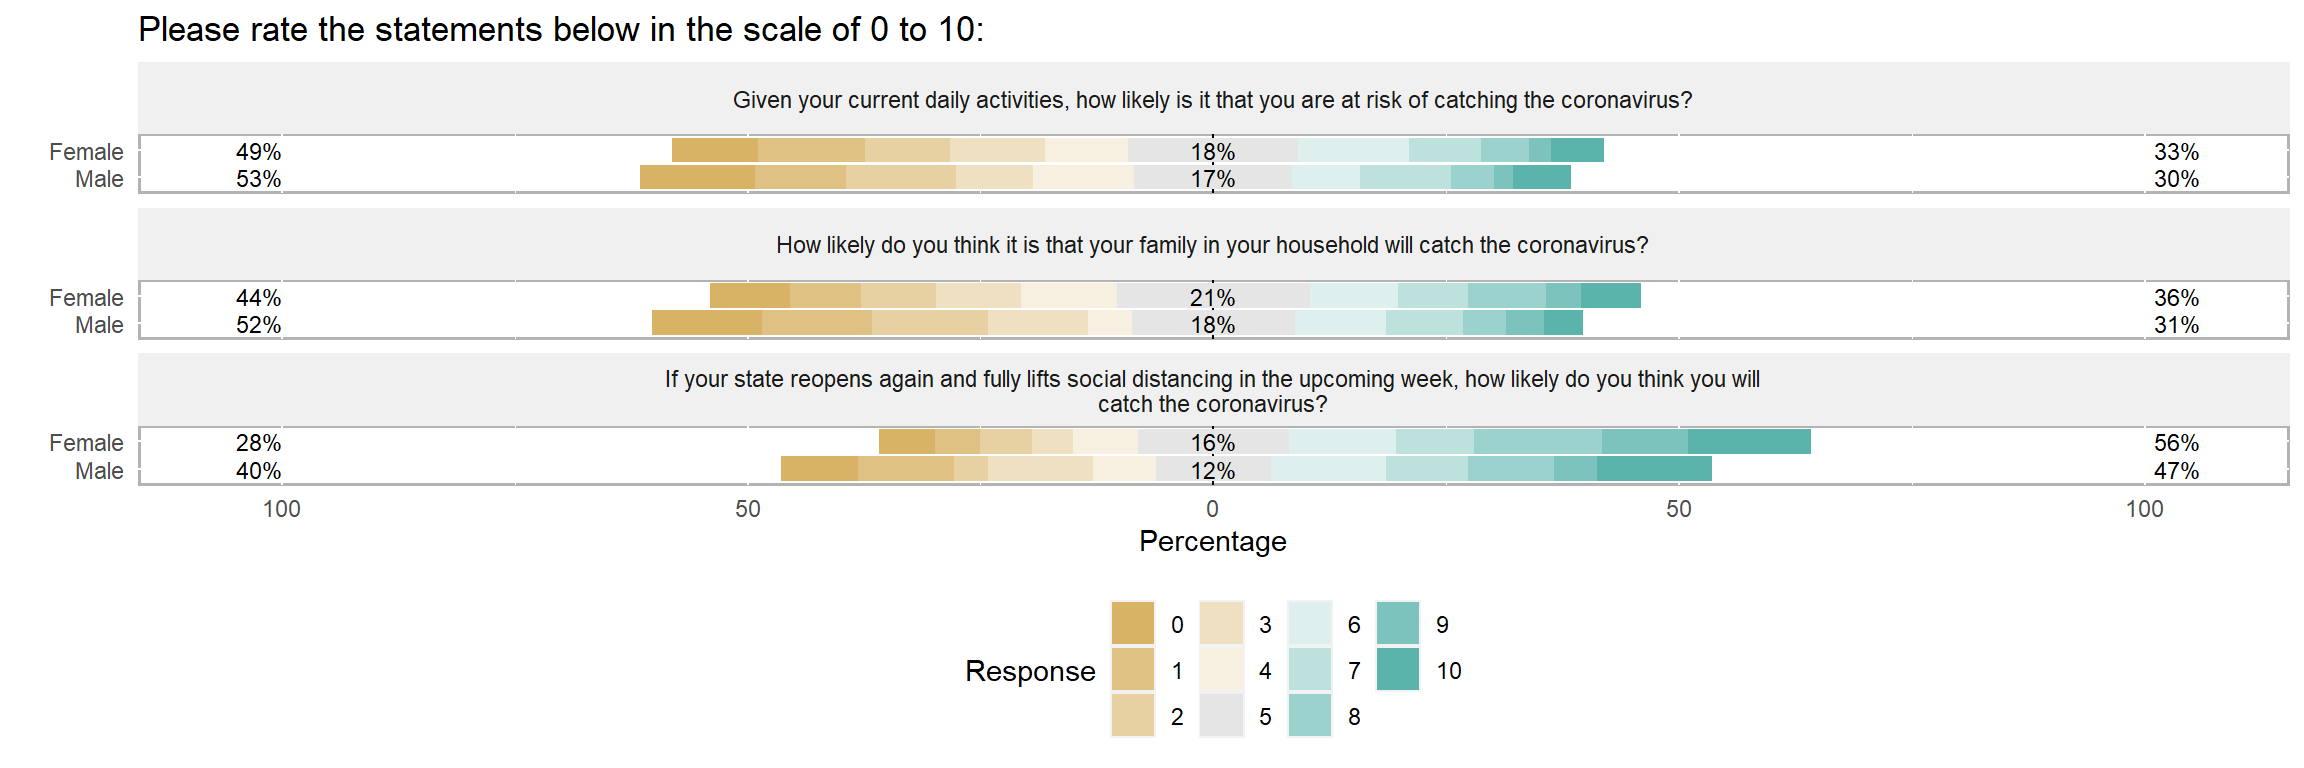Select the legend swatch for response 7
The width and height of the screenshot is (2304, 768).
pos(1309,669)
